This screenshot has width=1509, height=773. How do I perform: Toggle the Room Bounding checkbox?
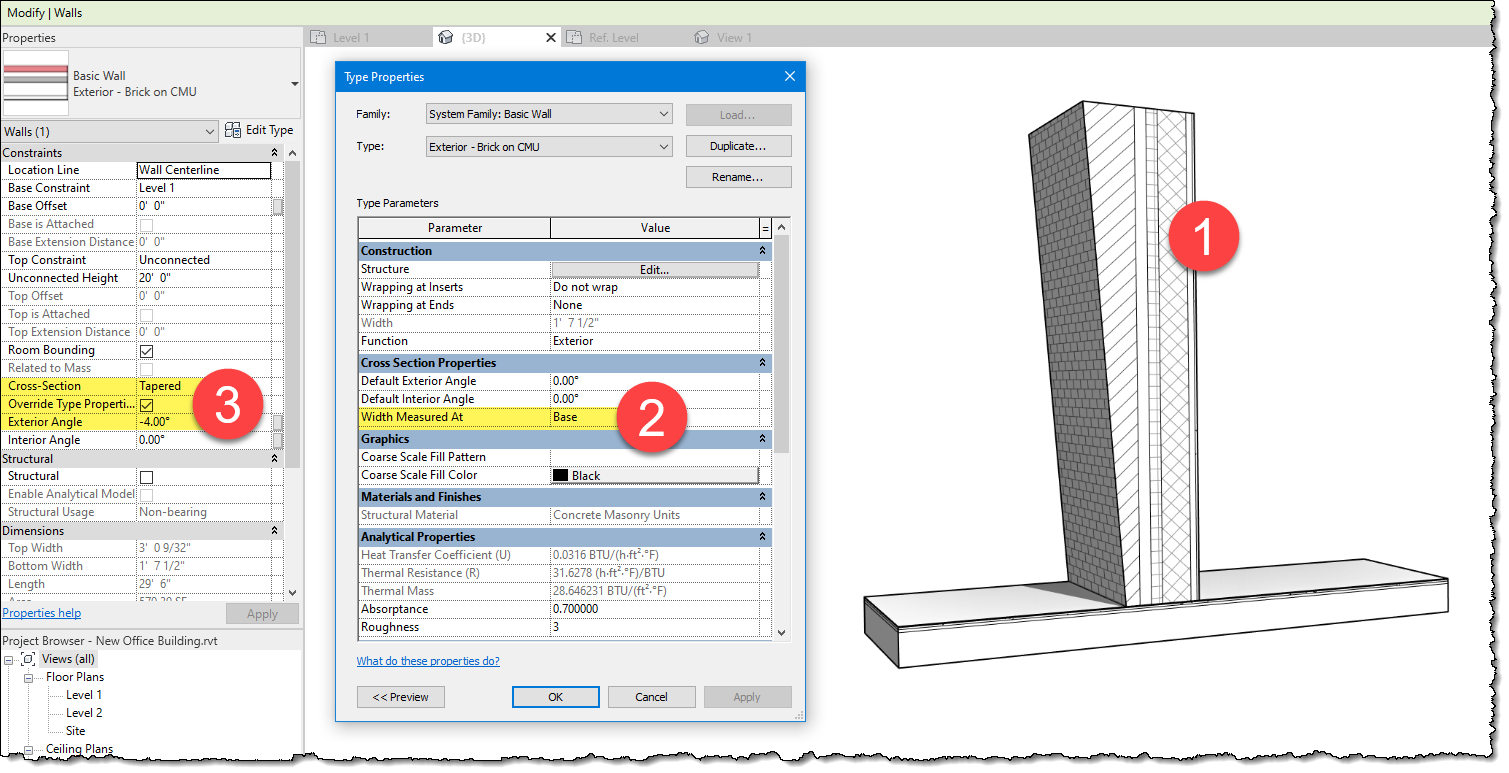click(x=146, y=350)
